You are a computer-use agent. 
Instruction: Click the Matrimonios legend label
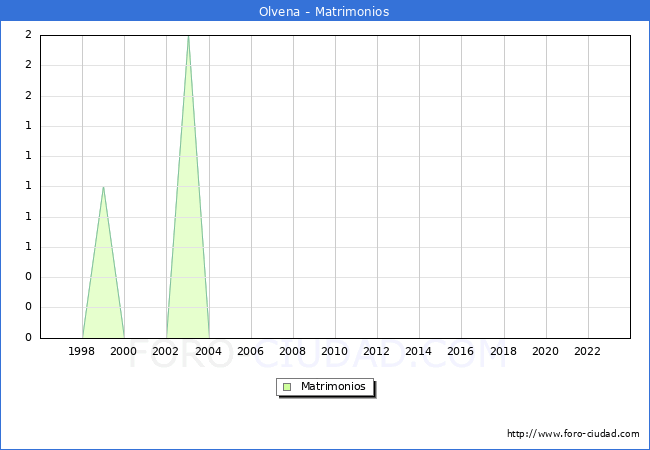(x=333, y=386)
